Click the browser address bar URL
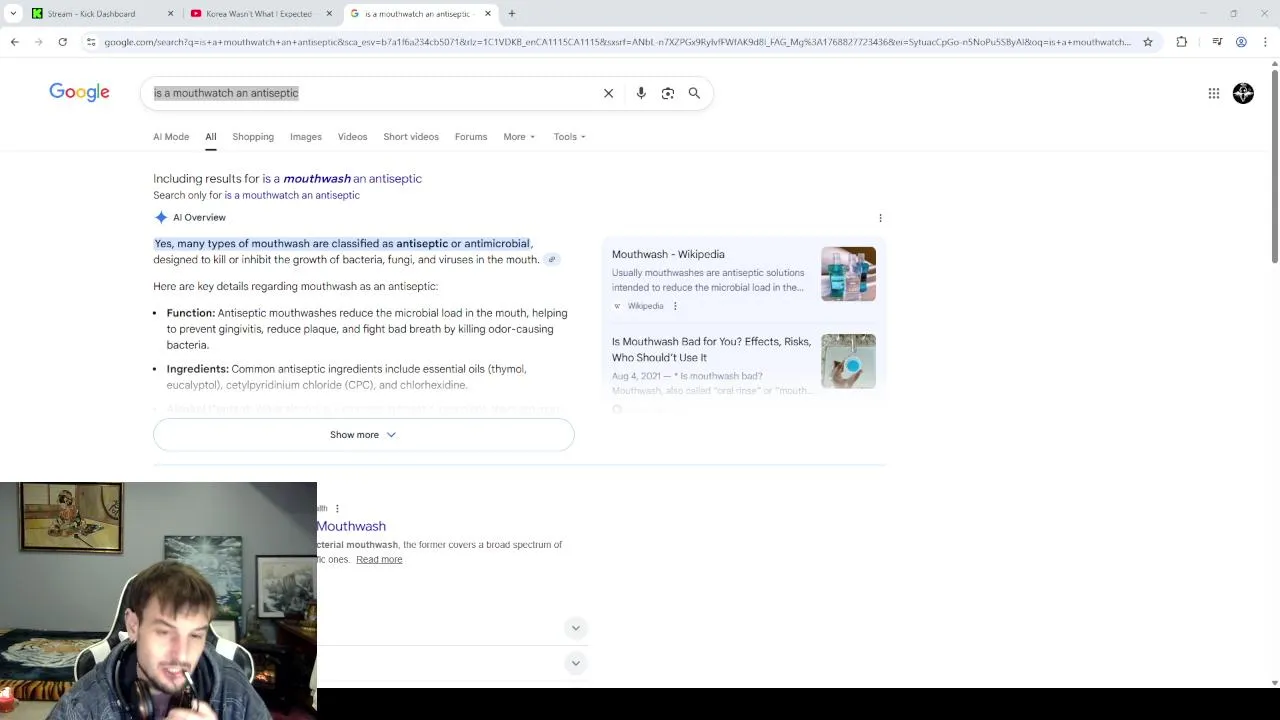Image resolution: width=1280 pixels, height=720 pixels. click(x=617, y=42)
